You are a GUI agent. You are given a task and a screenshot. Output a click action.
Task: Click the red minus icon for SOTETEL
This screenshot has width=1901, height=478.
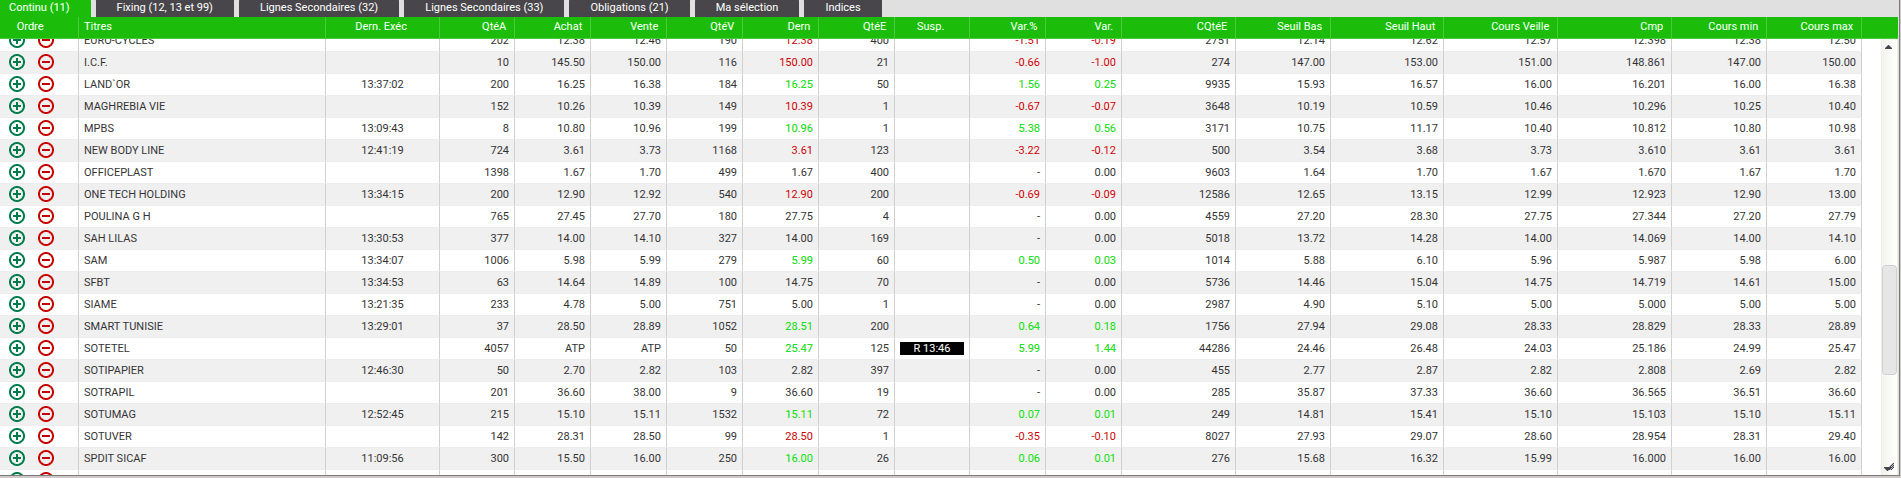(46, 348)
